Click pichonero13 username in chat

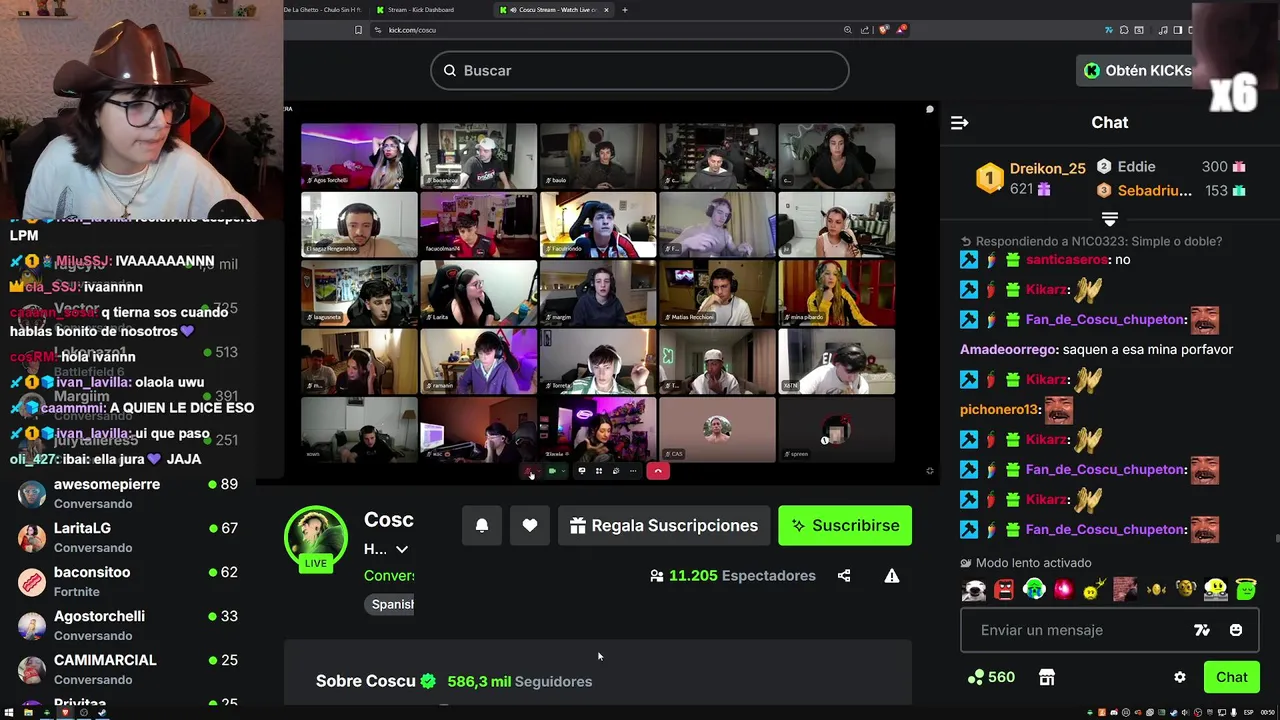coord(1000,410)
